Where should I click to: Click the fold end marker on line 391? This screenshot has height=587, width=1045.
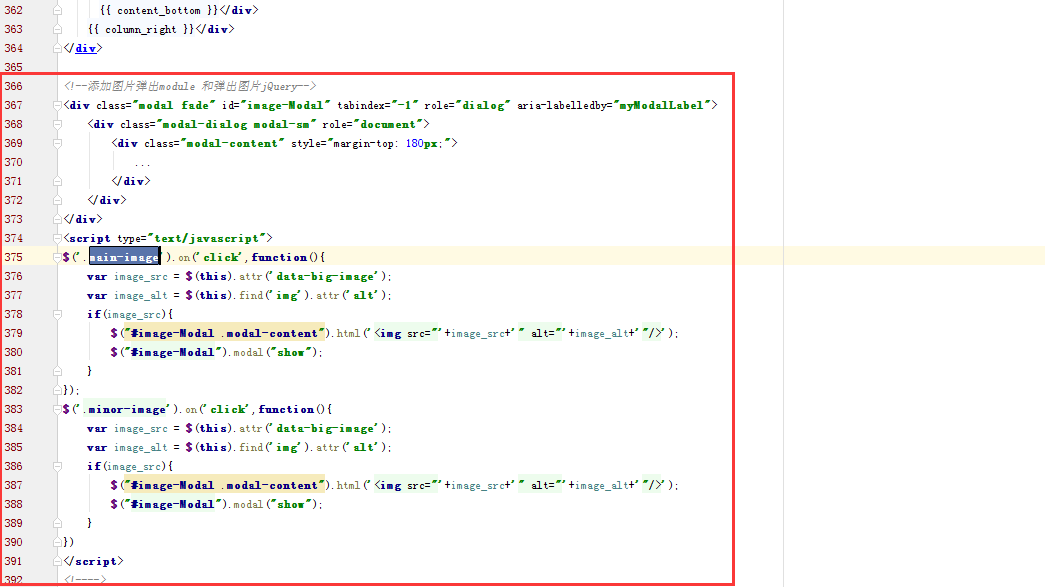(x=57, y=561)
